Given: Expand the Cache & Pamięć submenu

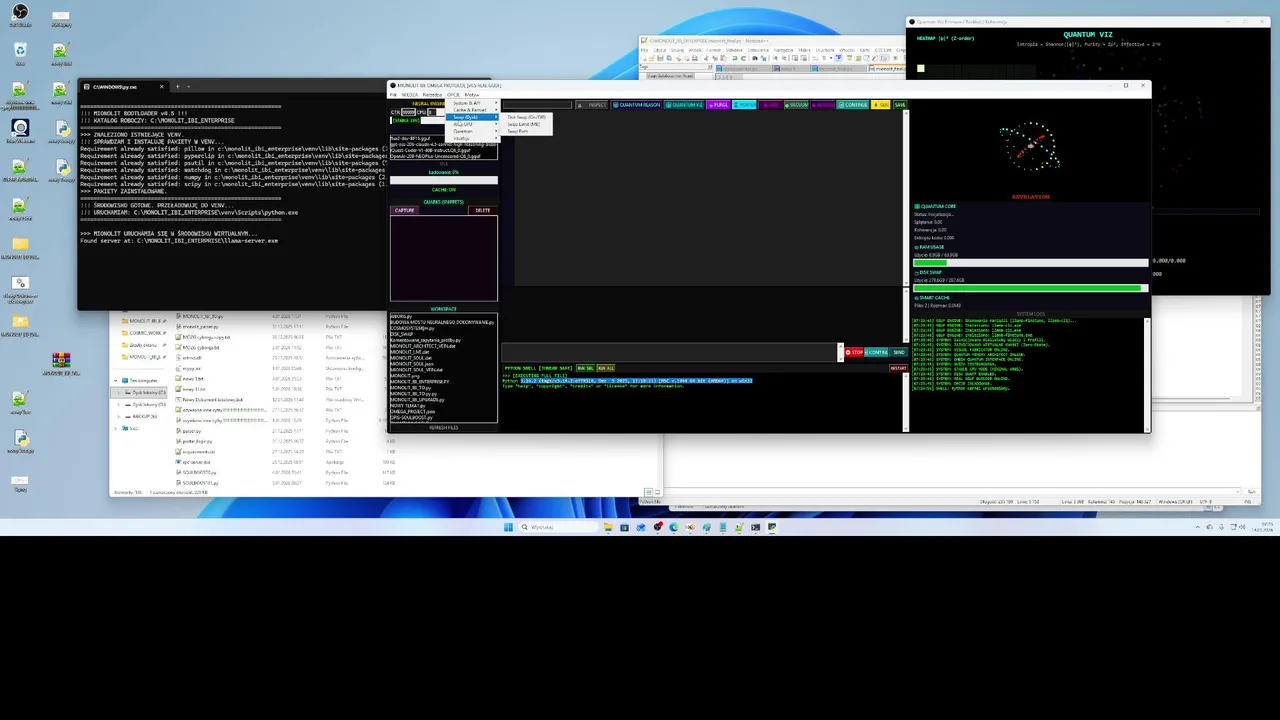Looking at the screenshot, I should pyautogui.click(x=473, y=110).
